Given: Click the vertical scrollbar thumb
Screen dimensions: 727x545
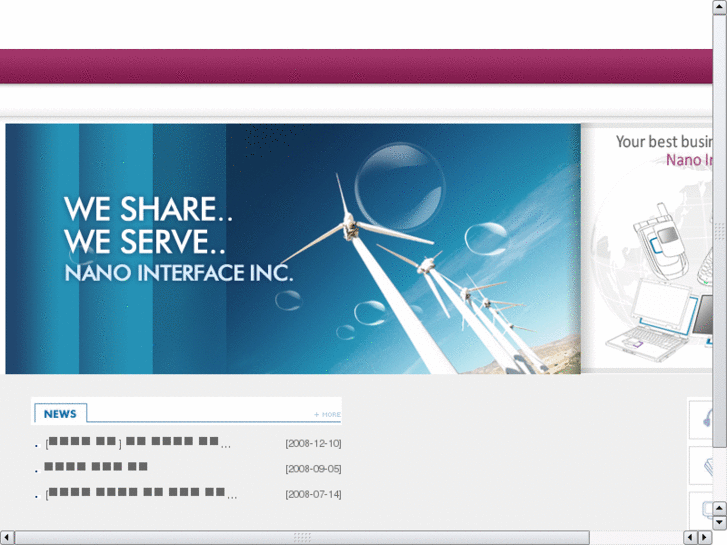Looking at the screenshot, I should point(720,231).
